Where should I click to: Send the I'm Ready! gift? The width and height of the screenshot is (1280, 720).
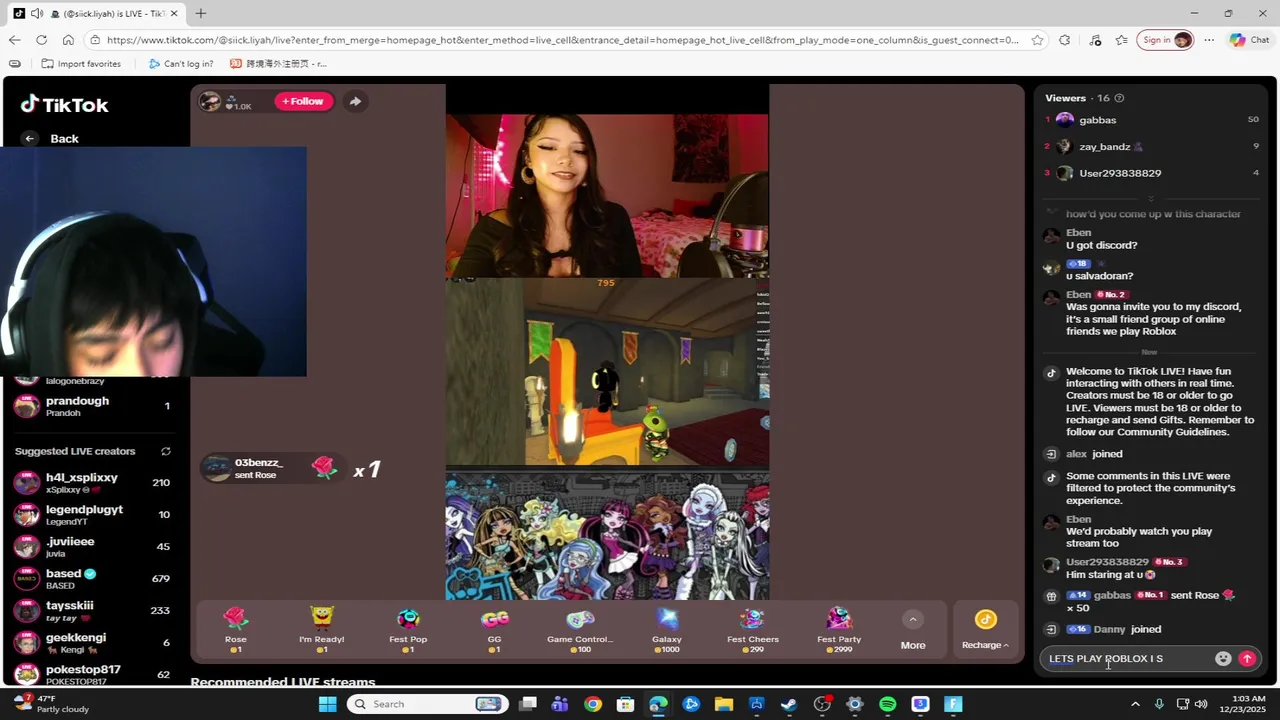[x=321, y=629]
